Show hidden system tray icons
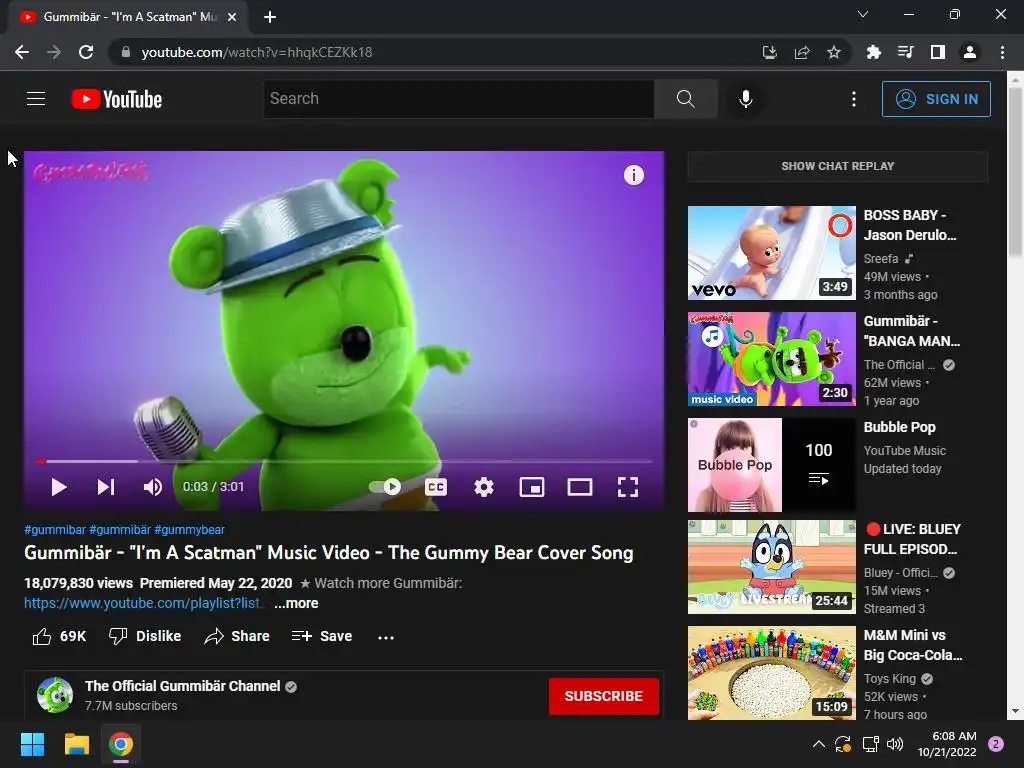 [818, 744]
